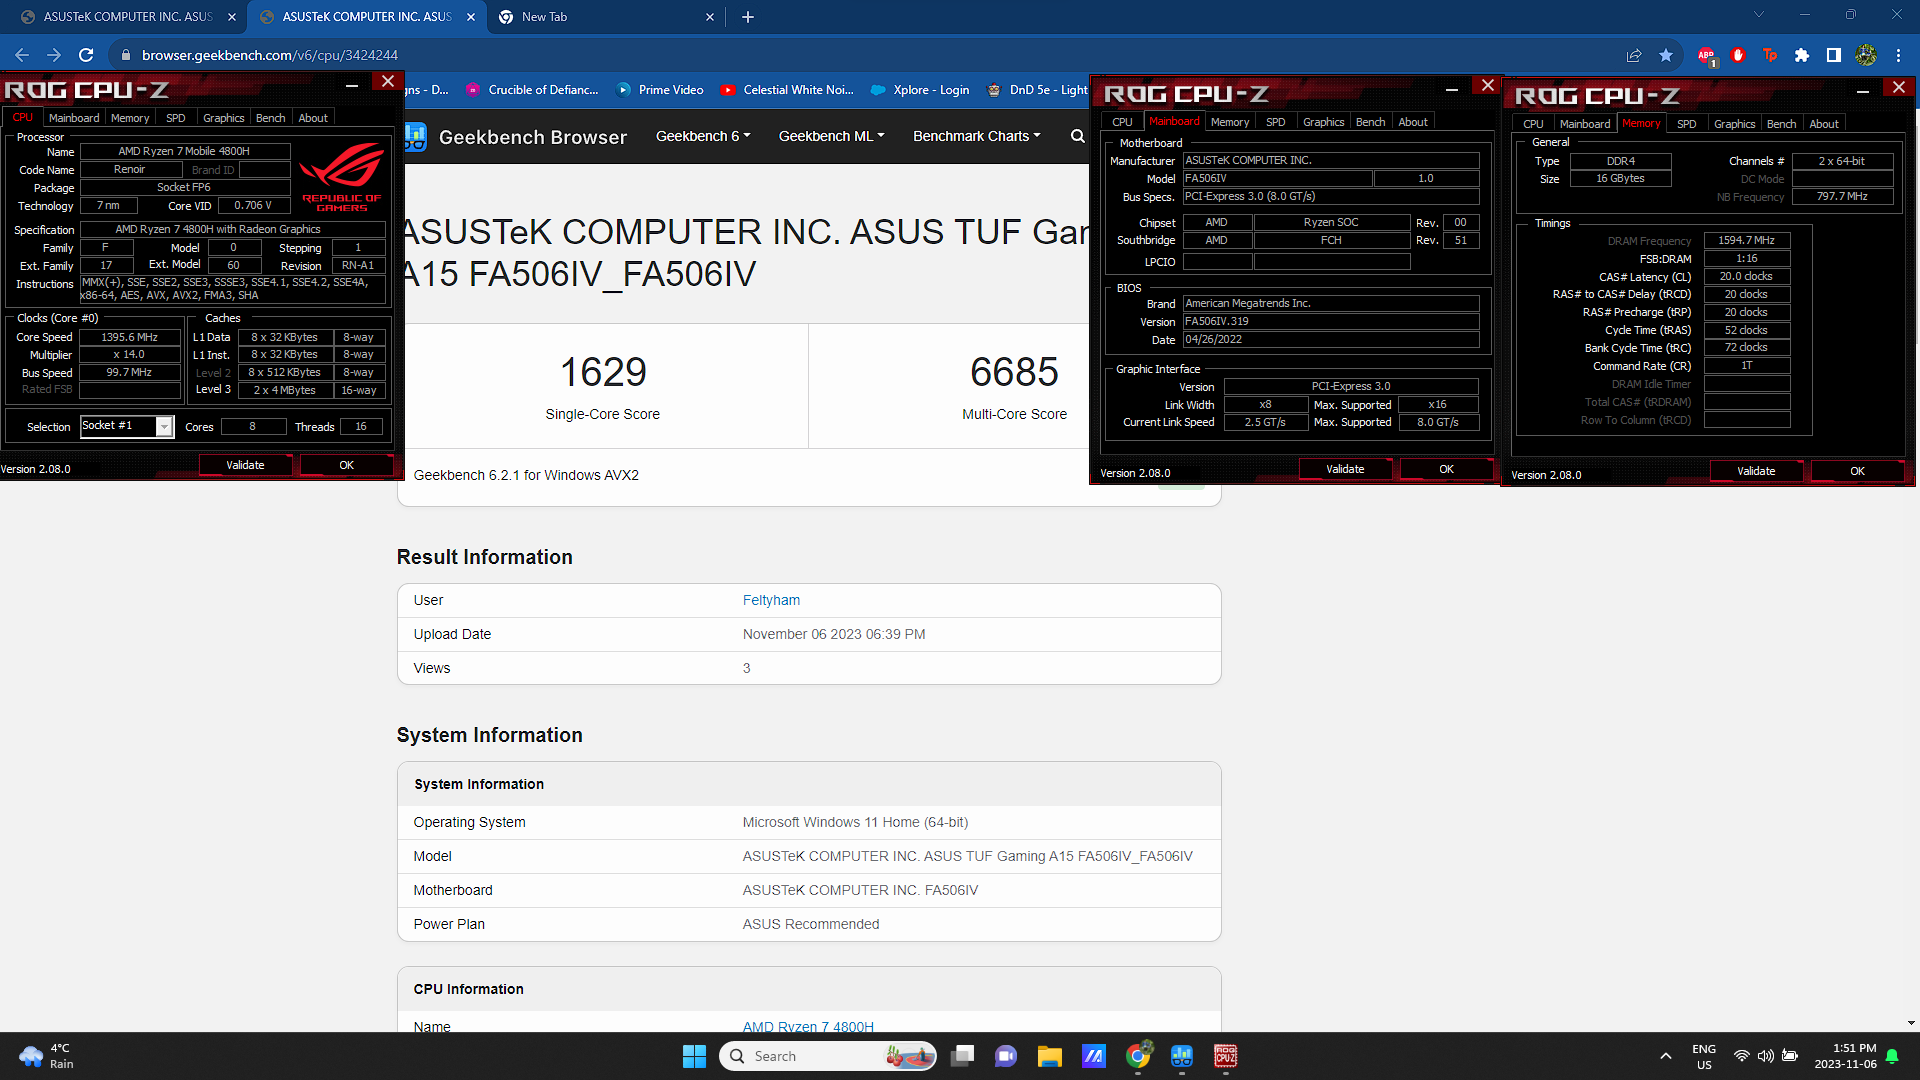Click Validate in the right CPU-Z window
Screen dimensions: 1920x1080
[1756, 471]
